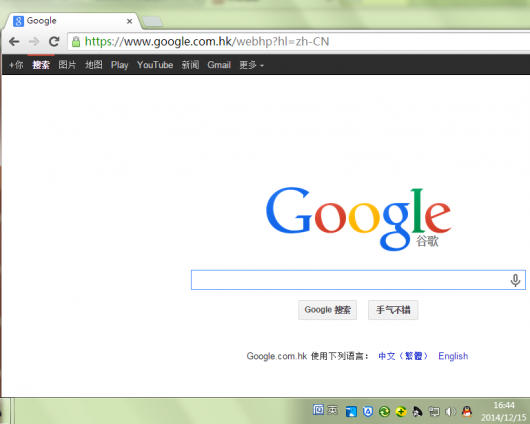Open the QQ penguin tray icon
530x424 pixels.
(x=467, y=411)
